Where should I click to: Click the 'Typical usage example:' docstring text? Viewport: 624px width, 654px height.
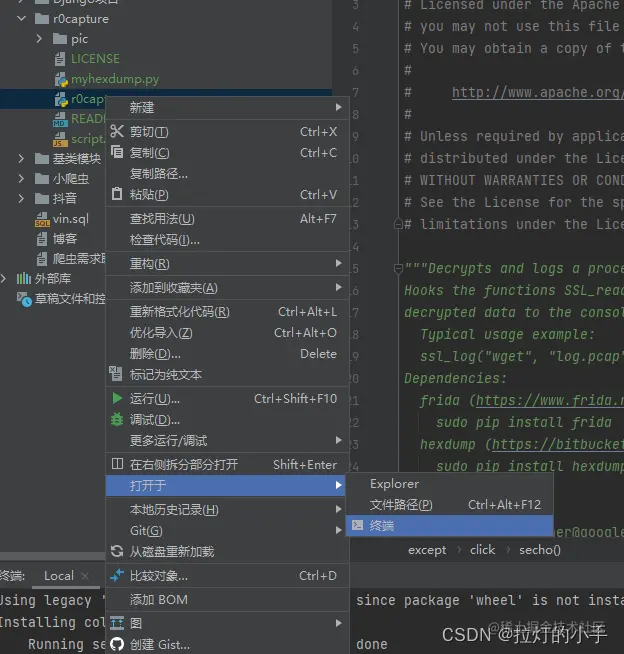pos(507,335)
